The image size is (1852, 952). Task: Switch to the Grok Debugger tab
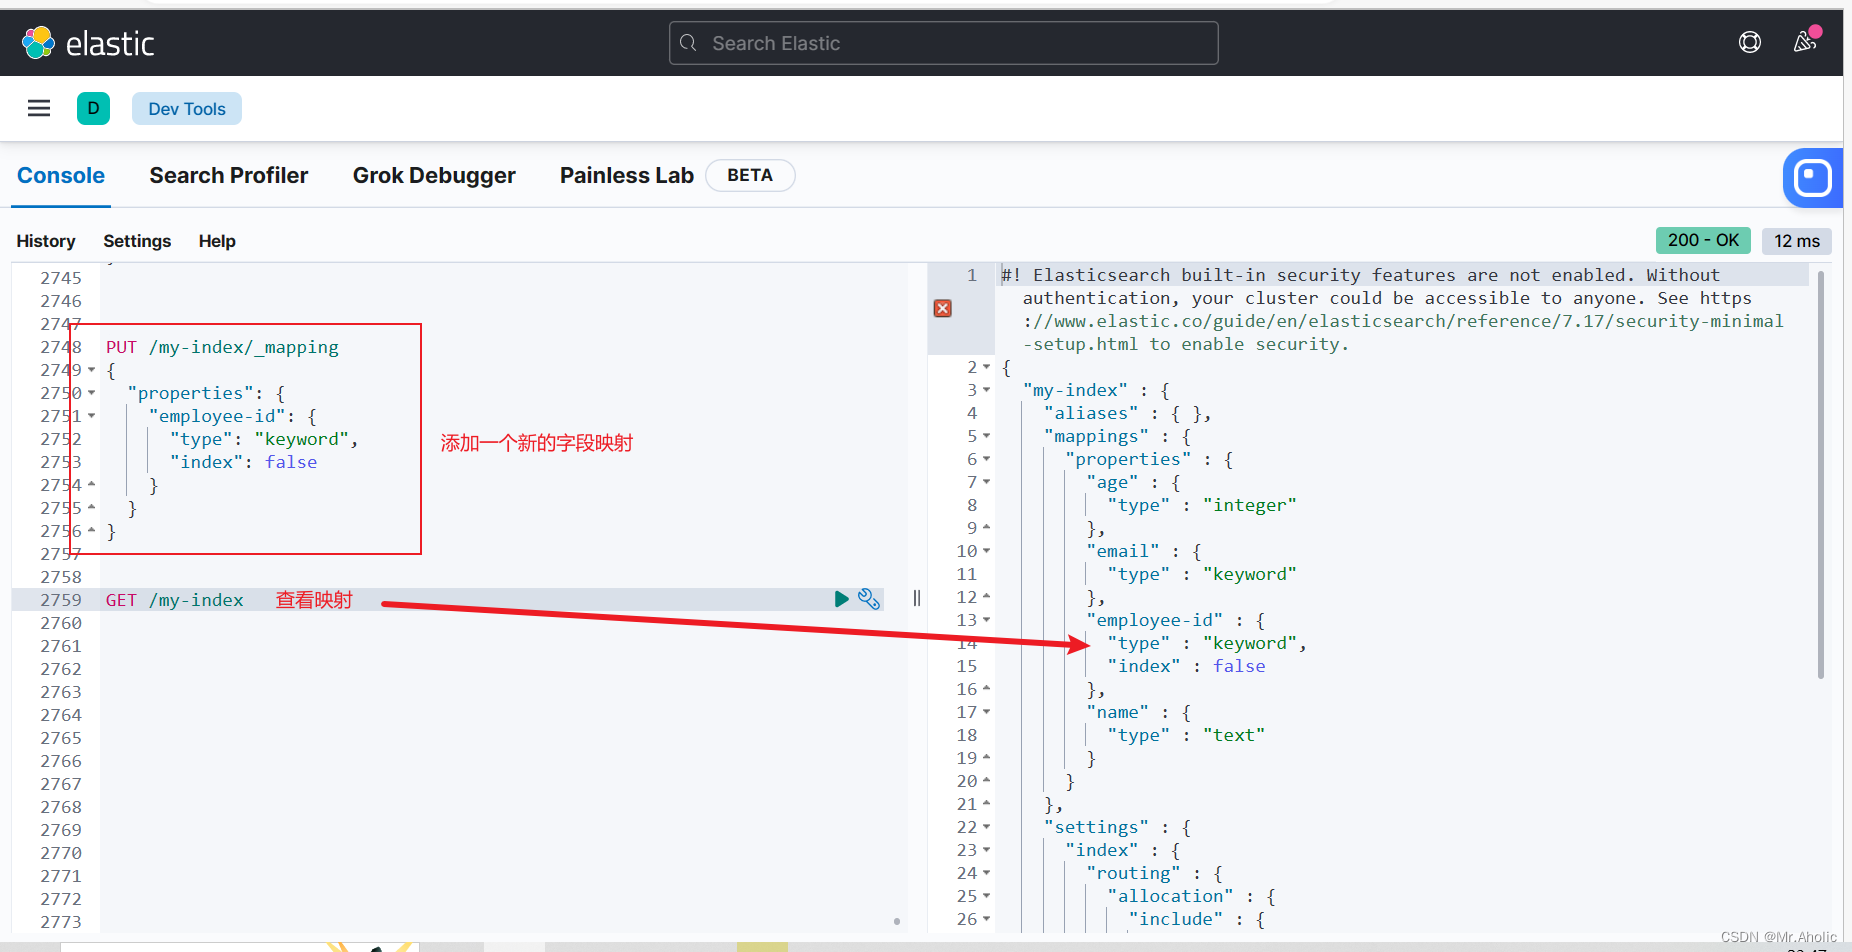434,176
